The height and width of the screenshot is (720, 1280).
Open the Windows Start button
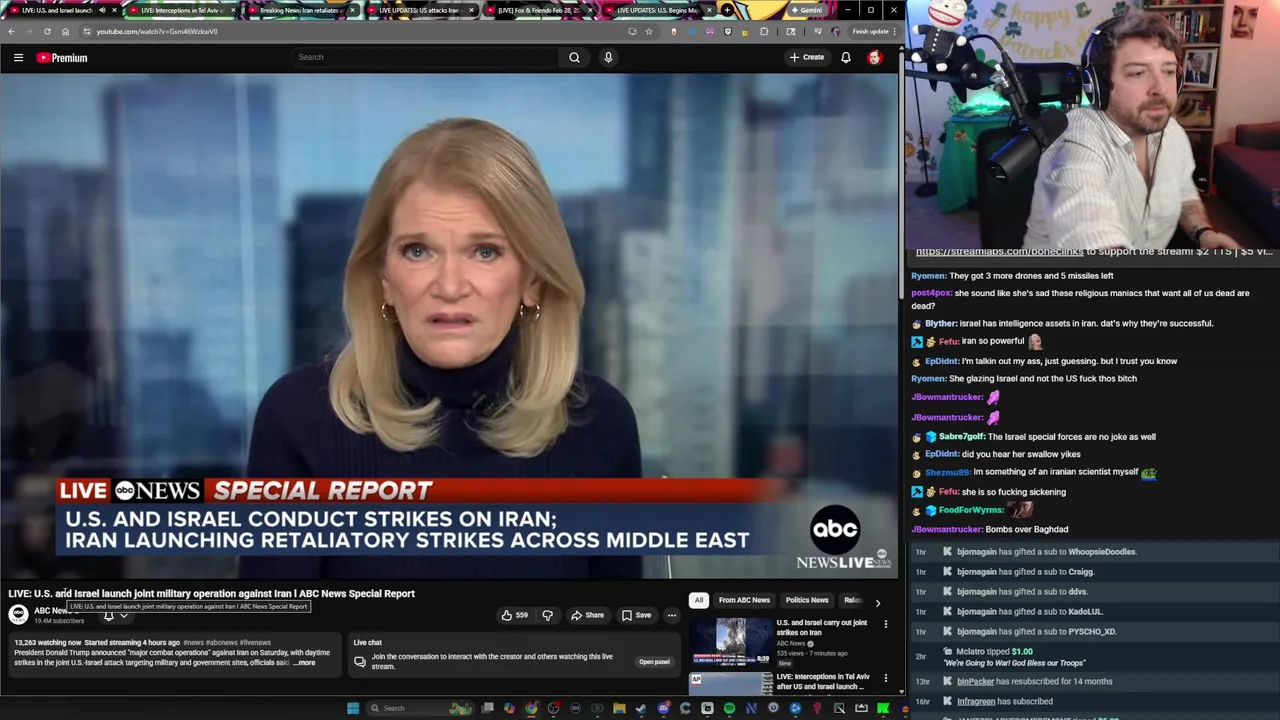pyautogui.click(x=353, y=708)
